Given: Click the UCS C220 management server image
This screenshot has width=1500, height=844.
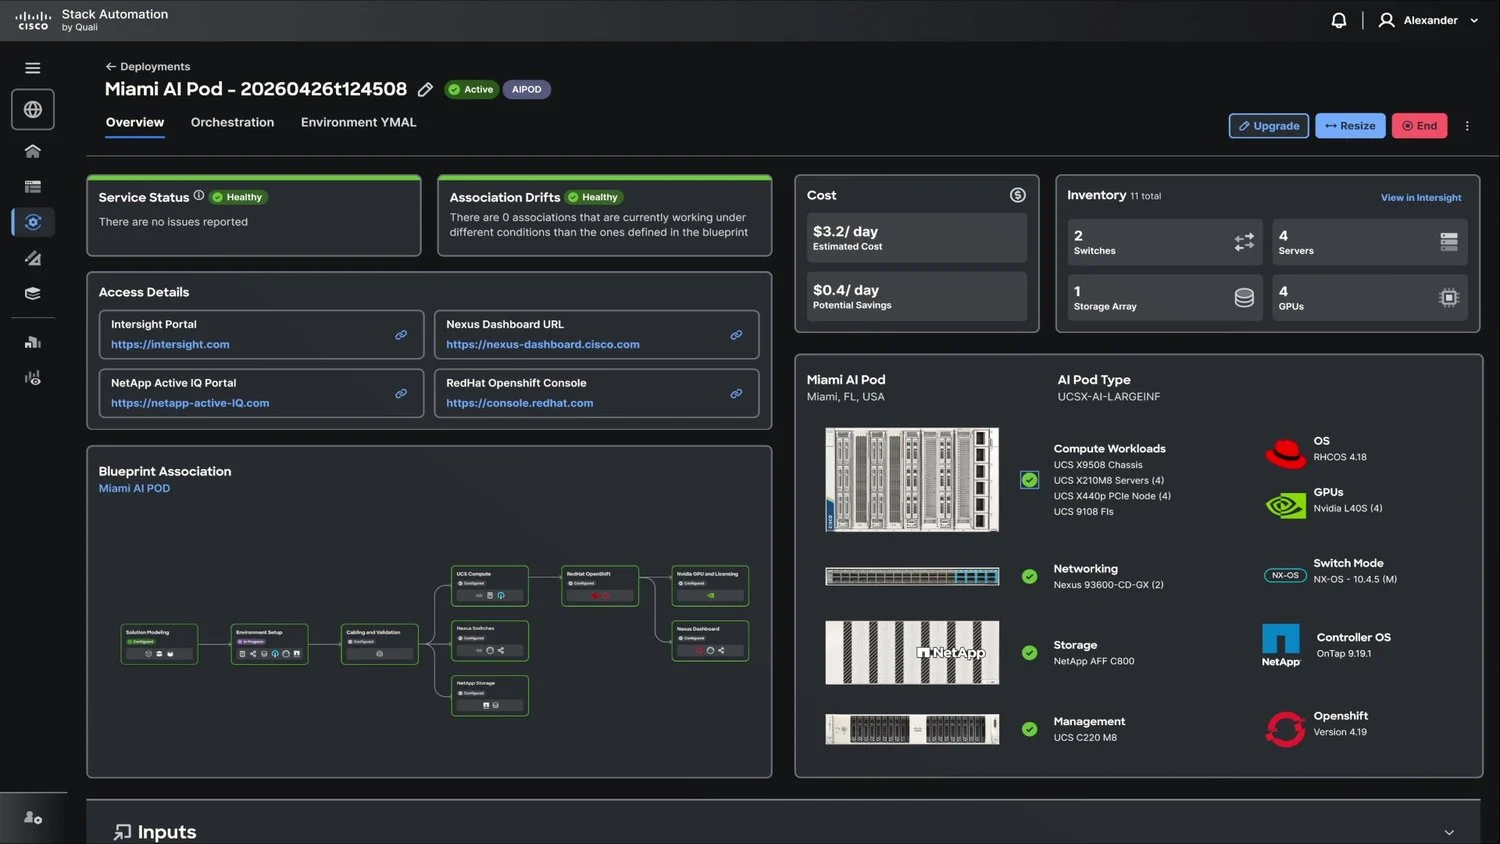Looking at the screenshot, I should [912, 729].
